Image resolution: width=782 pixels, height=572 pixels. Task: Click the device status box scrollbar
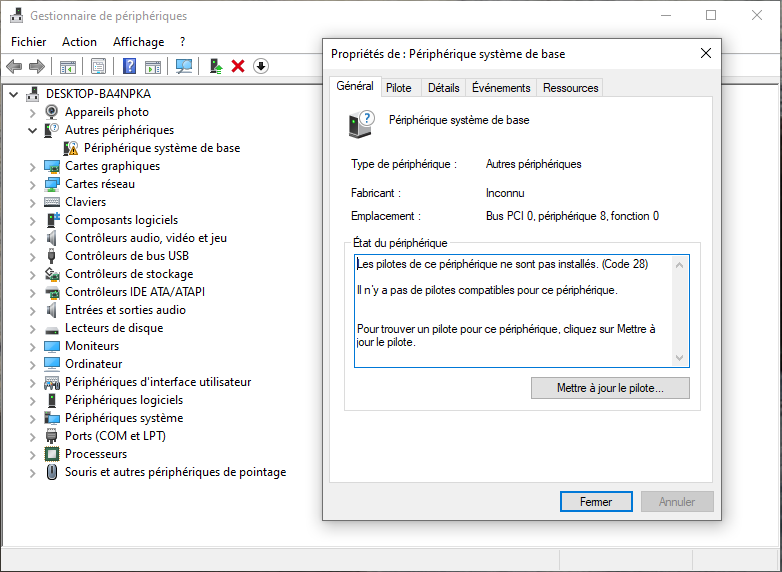(x=680, y=310)
